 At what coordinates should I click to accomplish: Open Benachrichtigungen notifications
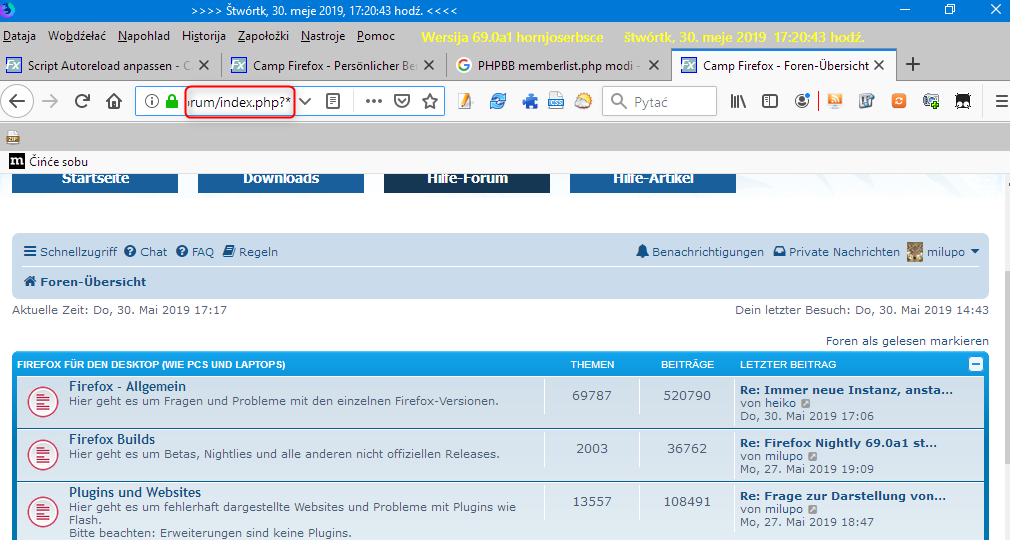(x=700, y=252)
